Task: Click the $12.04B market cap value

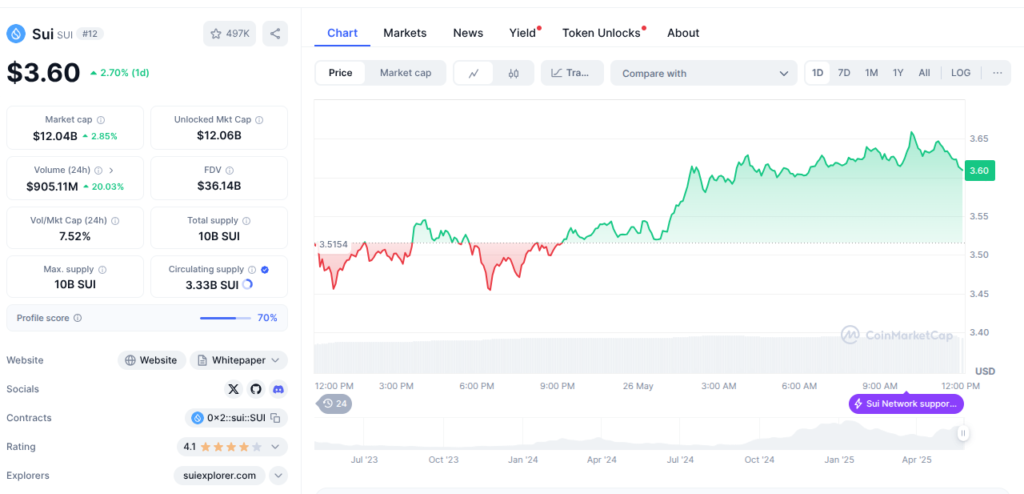Action: tap(56, 136)
